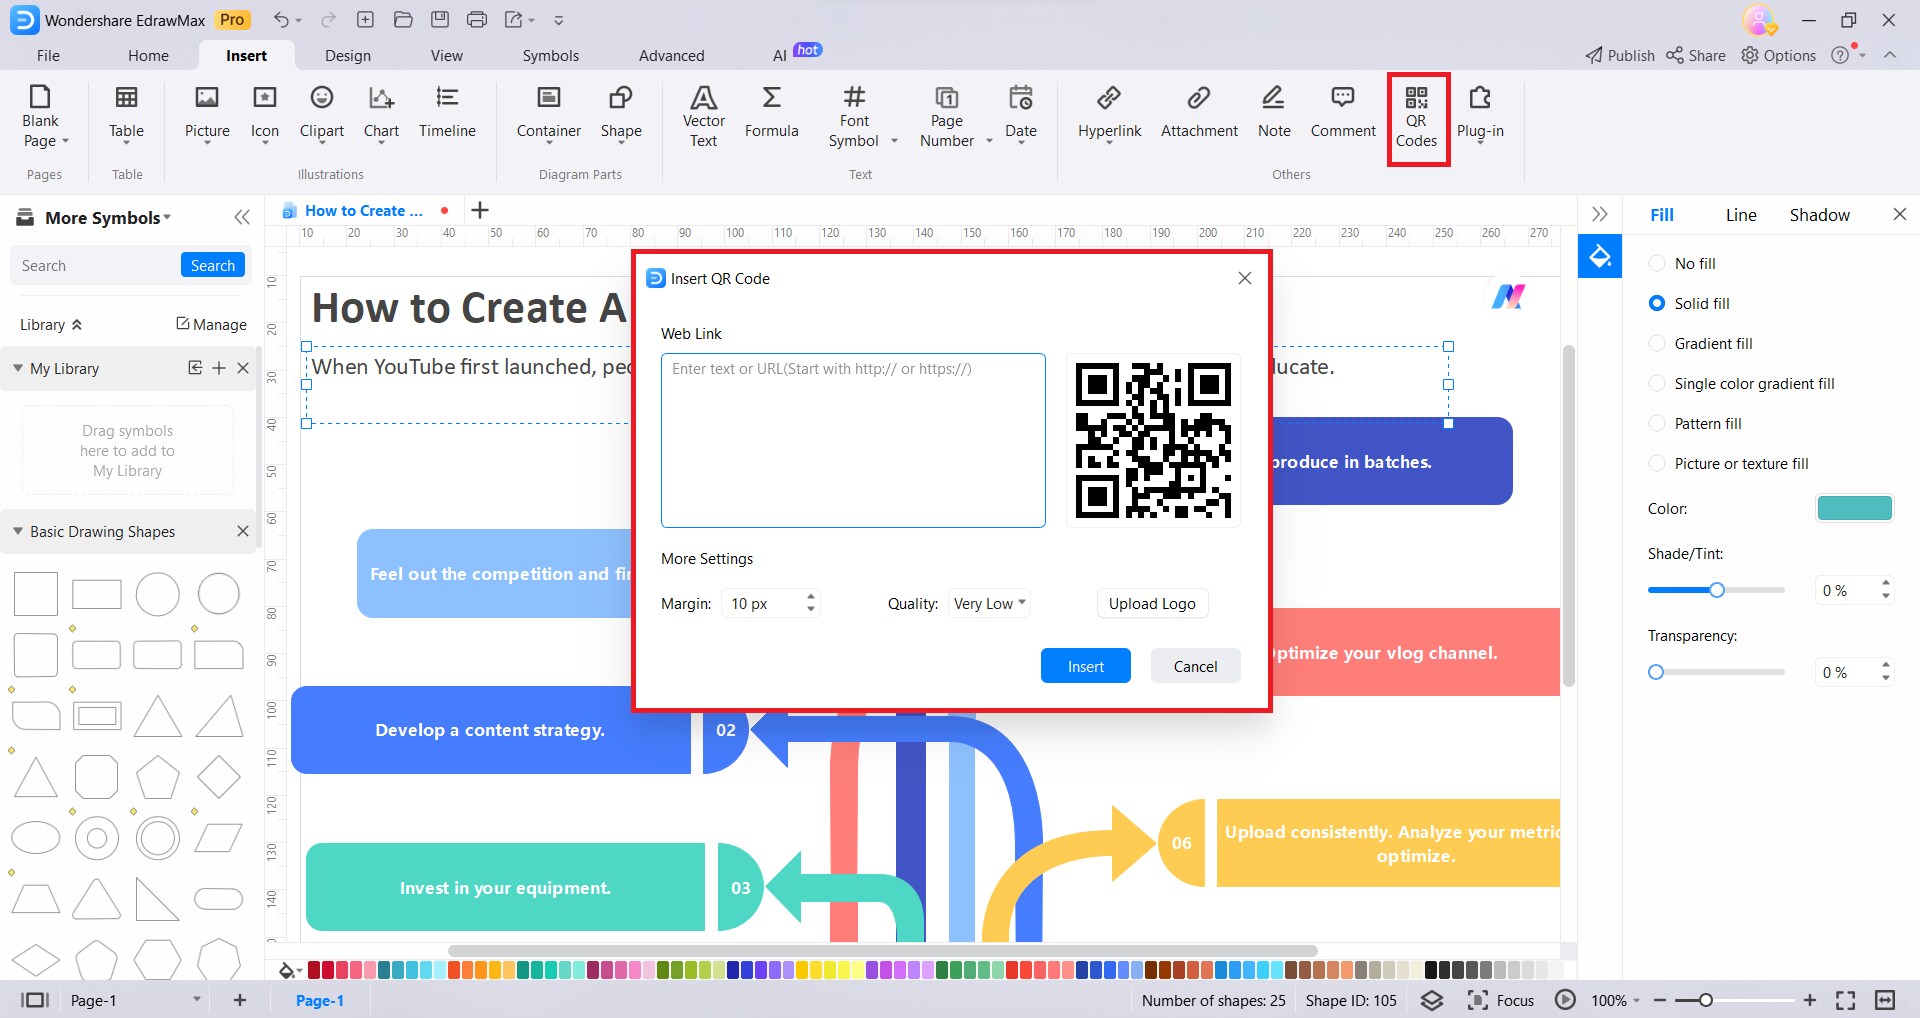Image resolution: width=1920 pixels, height=1018 pixels.
Task: Insert a Container diagram part
Action: click(549, 116)
